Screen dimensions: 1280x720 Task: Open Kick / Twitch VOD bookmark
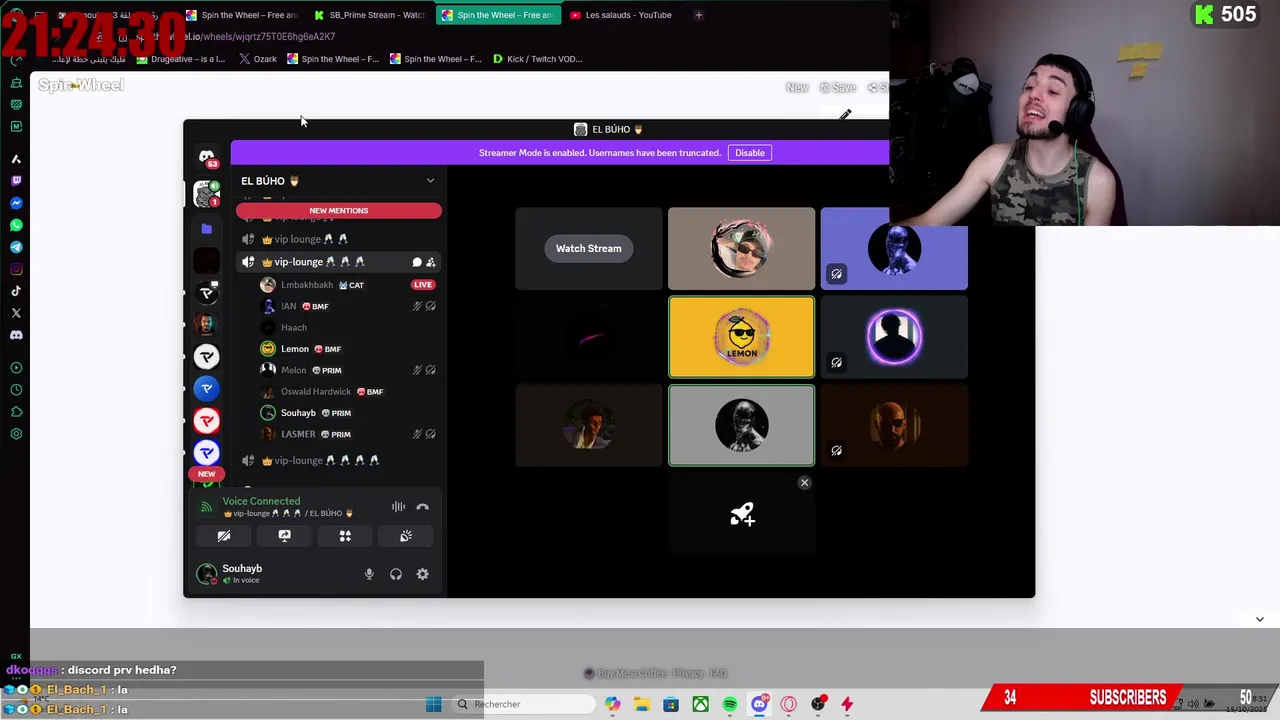pos(537,59)
